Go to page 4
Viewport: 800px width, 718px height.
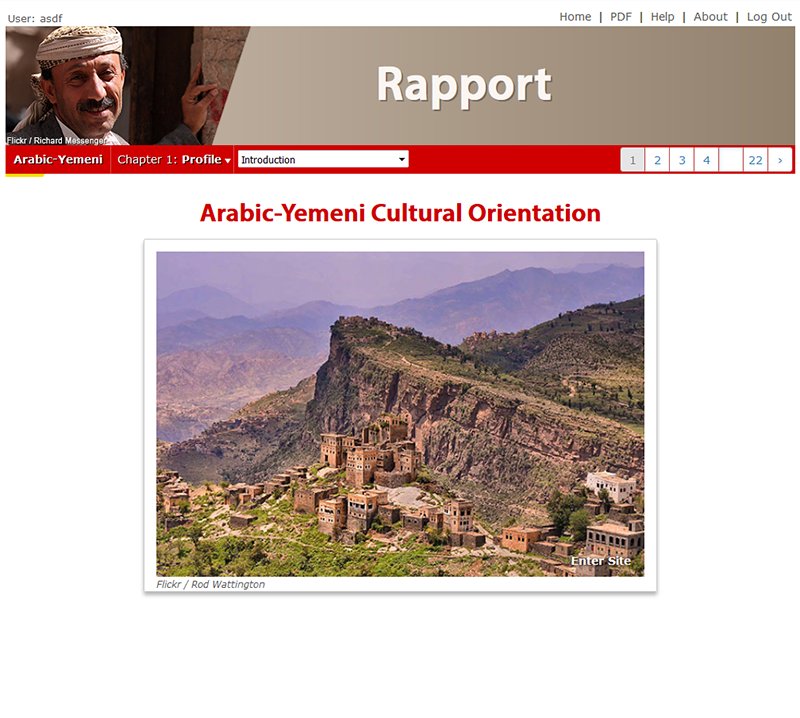pyautogui.click(x=706, y=160)
